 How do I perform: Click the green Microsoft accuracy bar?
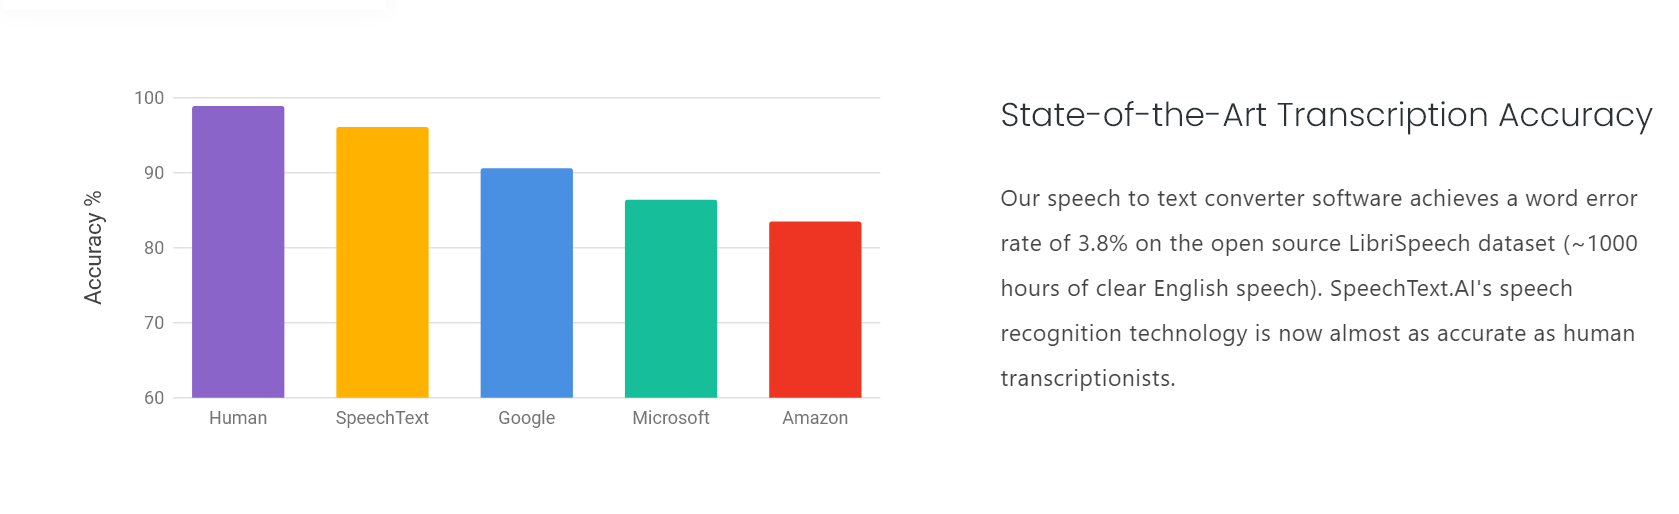click(x=671, y=299)
